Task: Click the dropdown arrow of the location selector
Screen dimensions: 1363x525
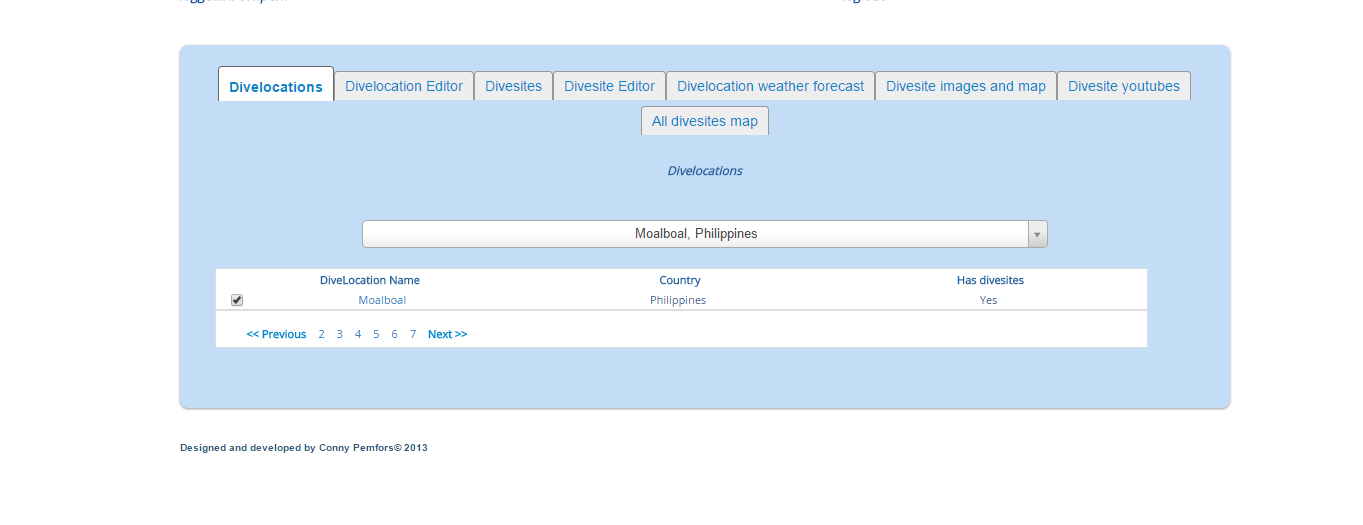Action: pos(1037,234)
